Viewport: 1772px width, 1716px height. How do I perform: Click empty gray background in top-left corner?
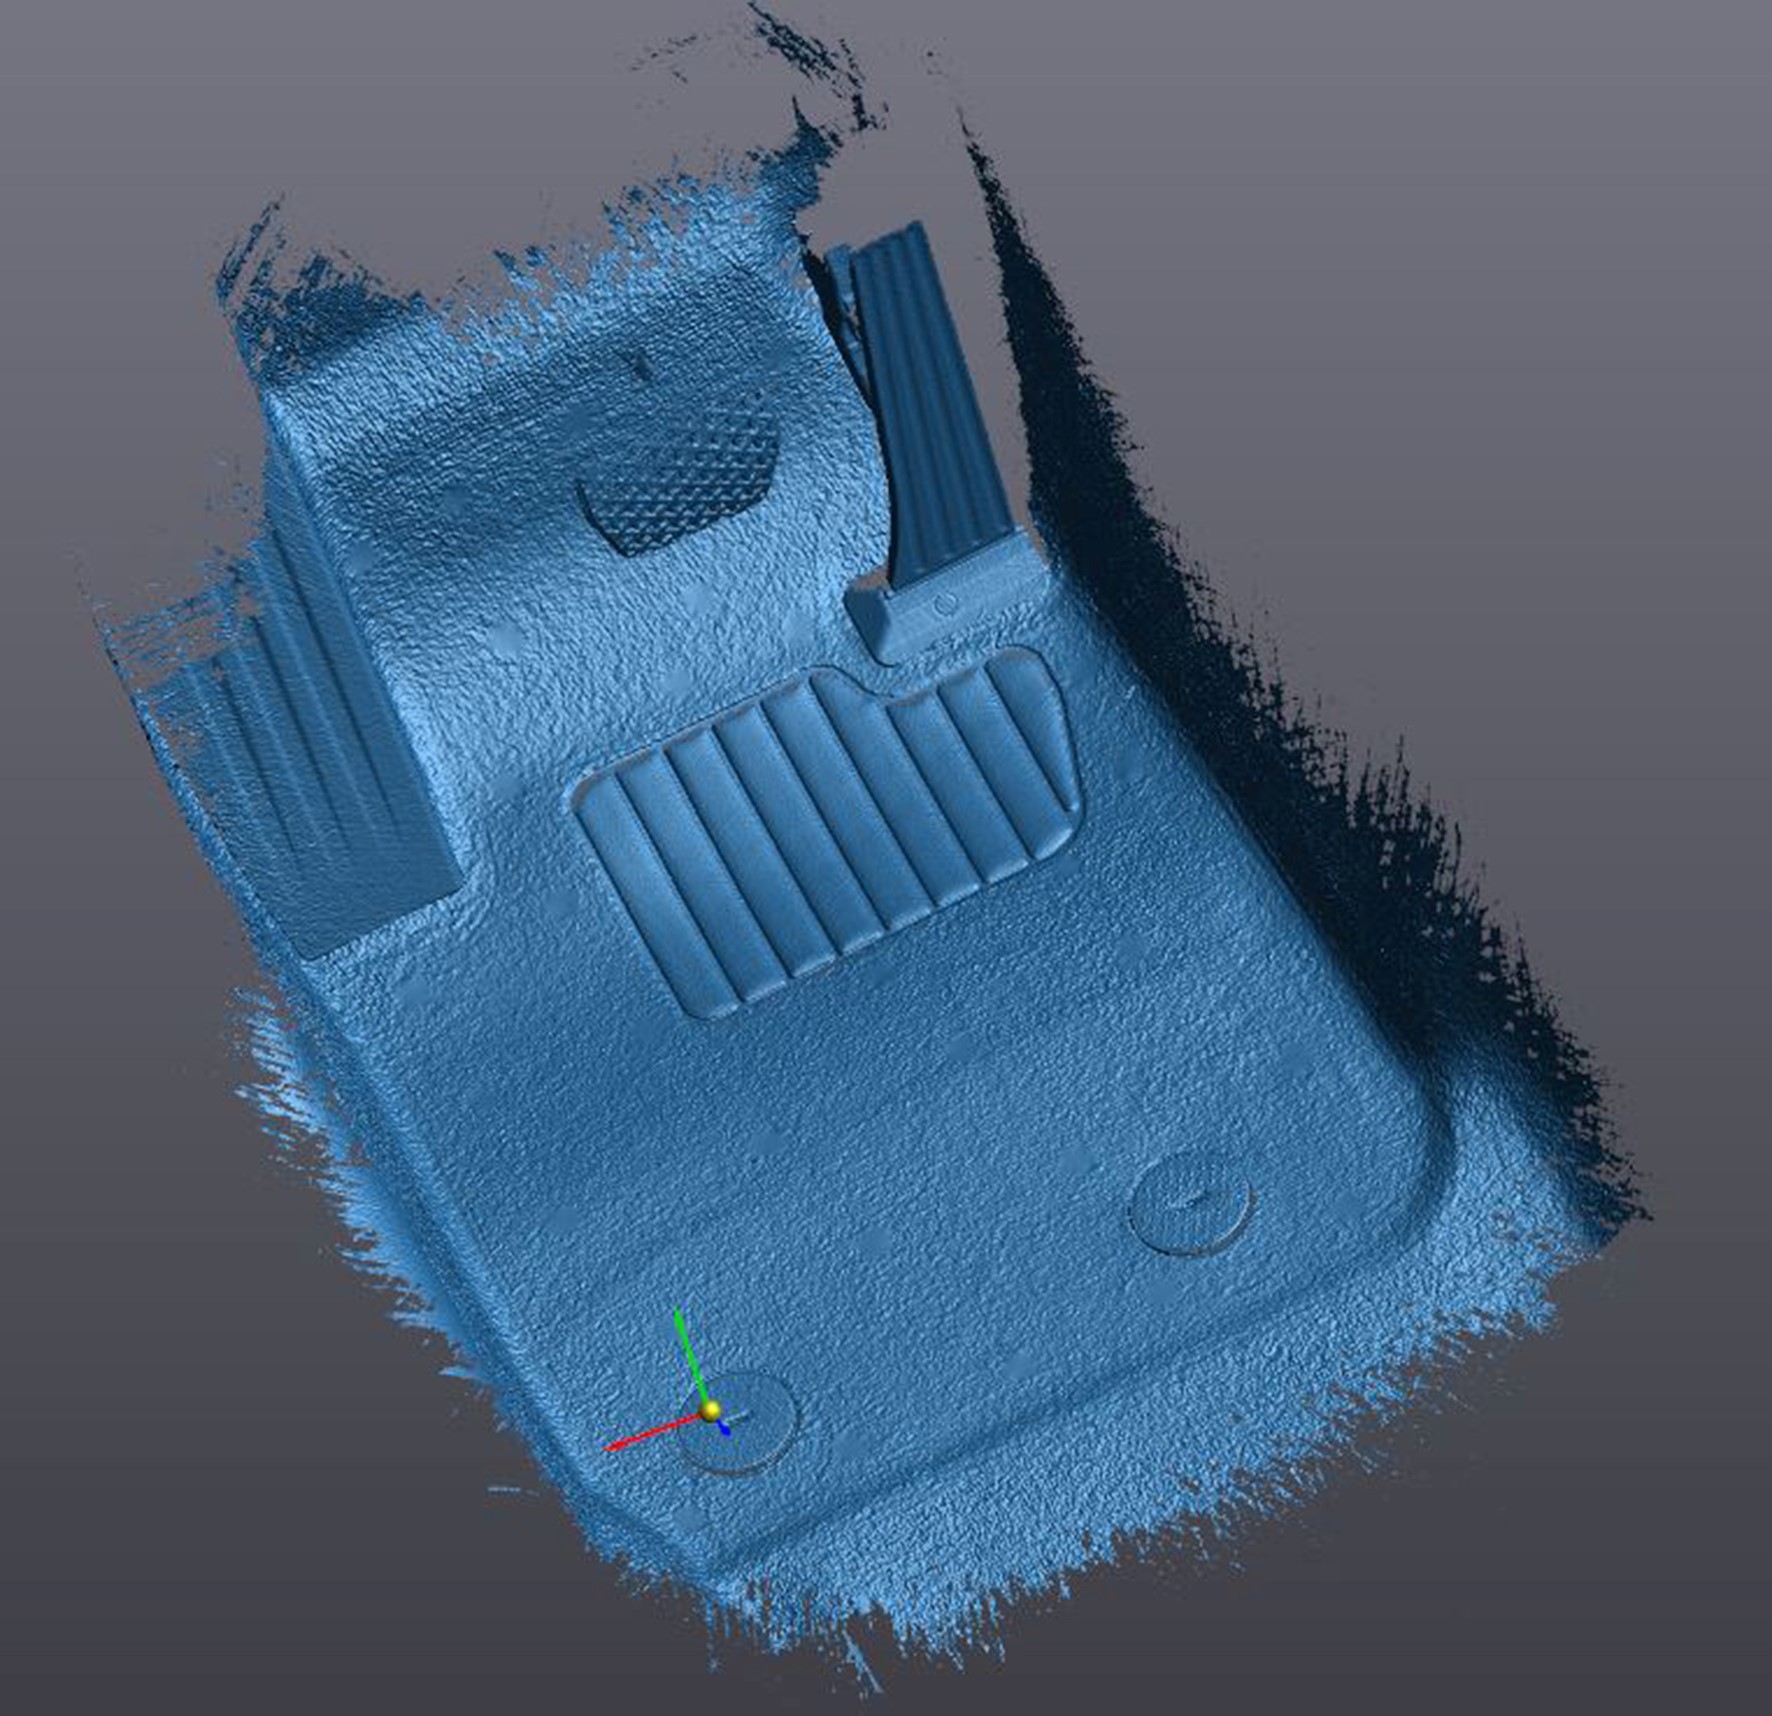(x=100, y=100)
